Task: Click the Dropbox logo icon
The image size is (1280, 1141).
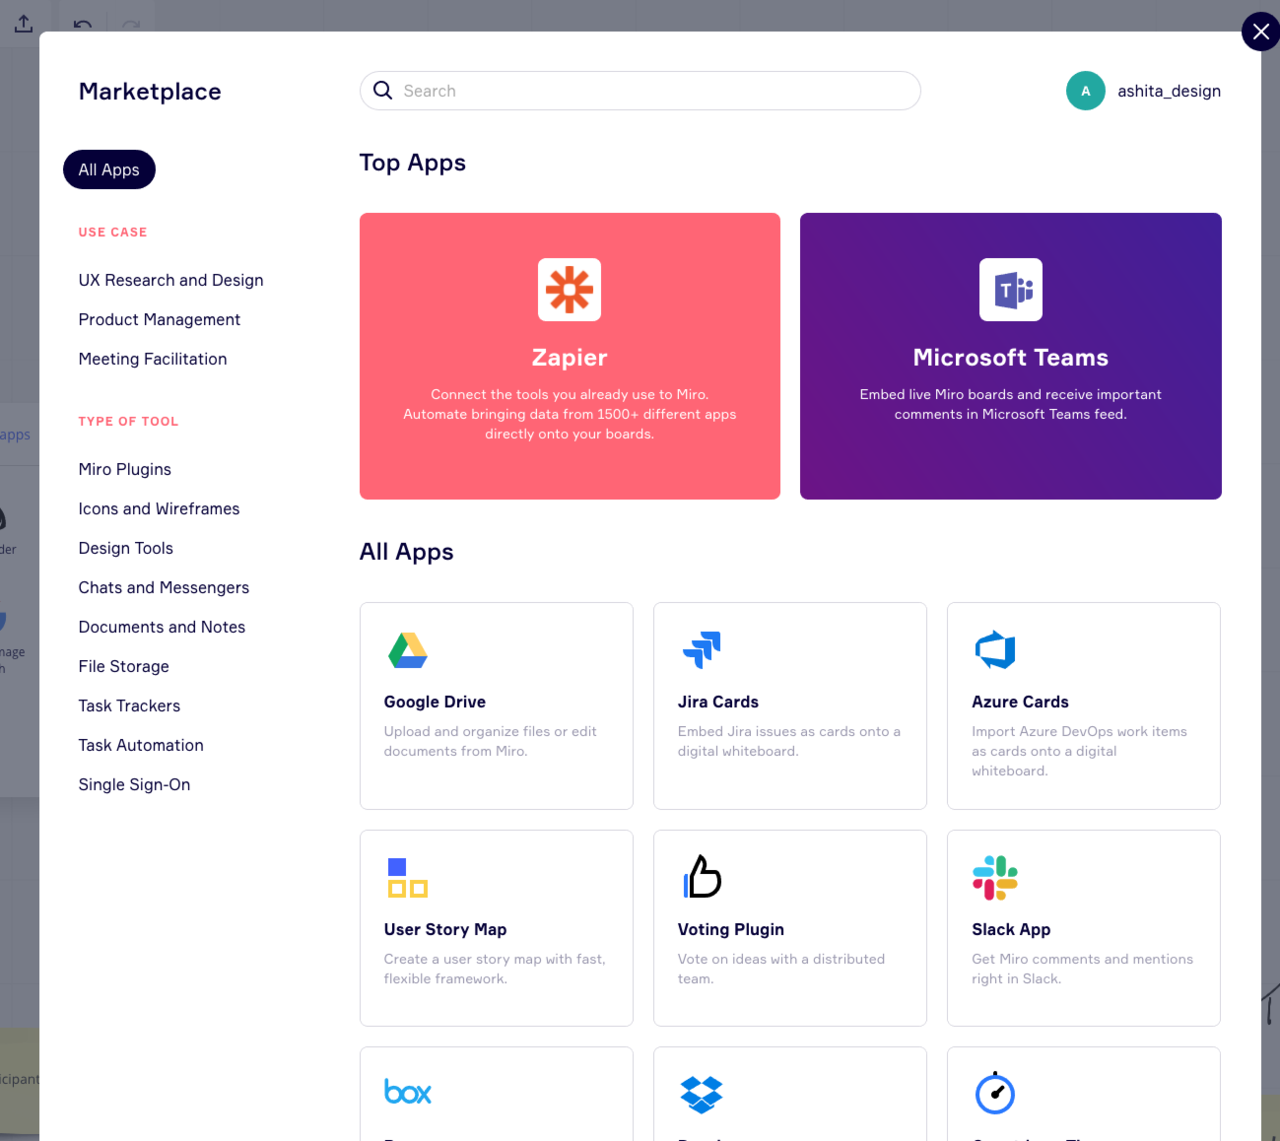Action: click(701, 1094)
